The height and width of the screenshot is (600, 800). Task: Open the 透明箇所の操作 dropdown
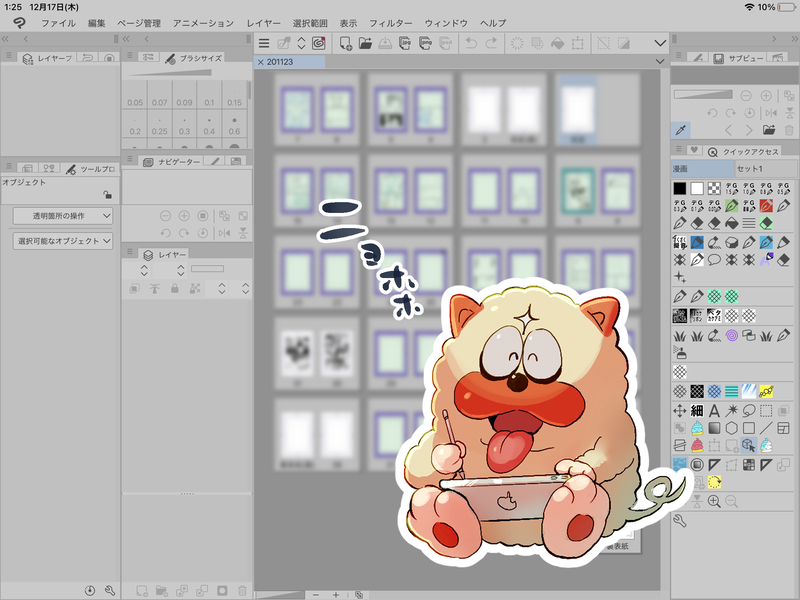pyautogui.click(x=63, y=216)
